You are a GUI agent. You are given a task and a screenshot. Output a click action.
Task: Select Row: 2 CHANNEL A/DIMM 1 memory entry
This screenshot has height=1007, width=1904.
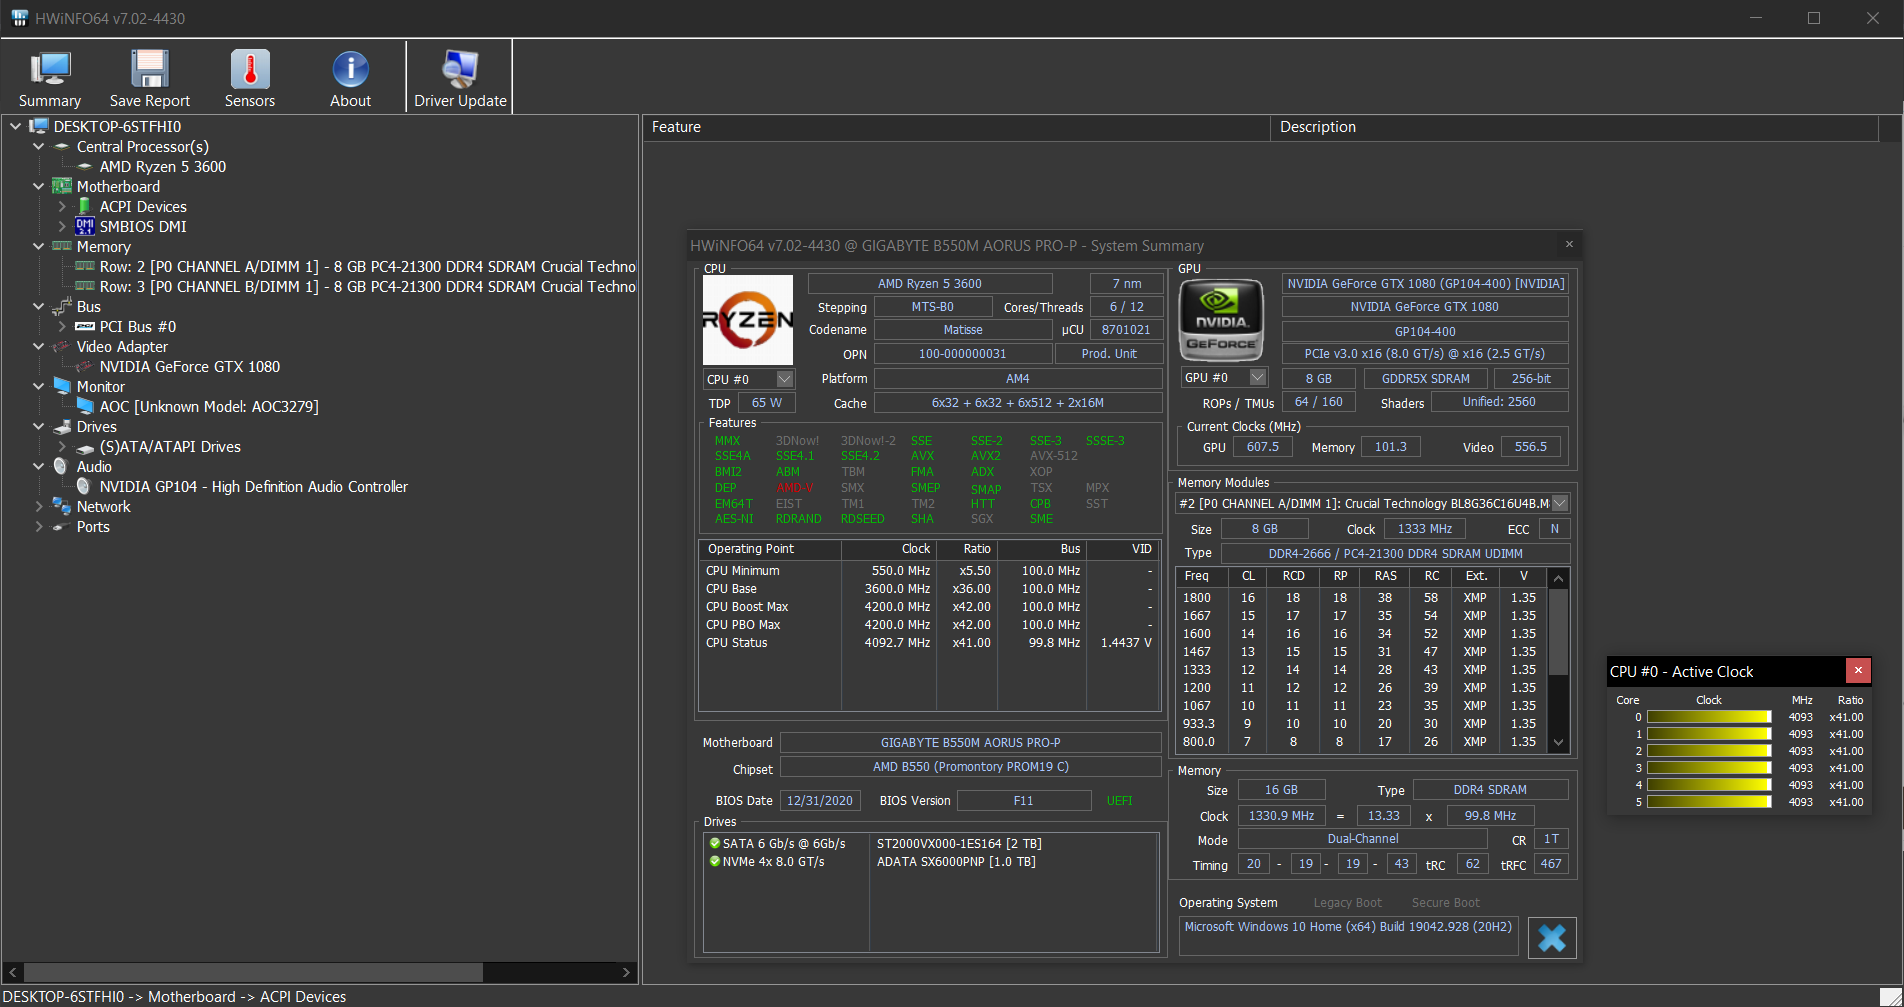pos(367,267)
